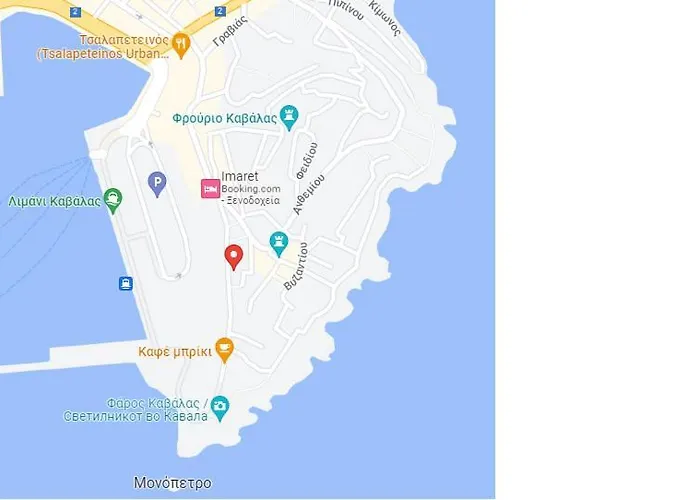Select the teal castle pin near Βυζαντίου
The width and height of the screenshot is (700, 500).
click(x=279, y=244)
